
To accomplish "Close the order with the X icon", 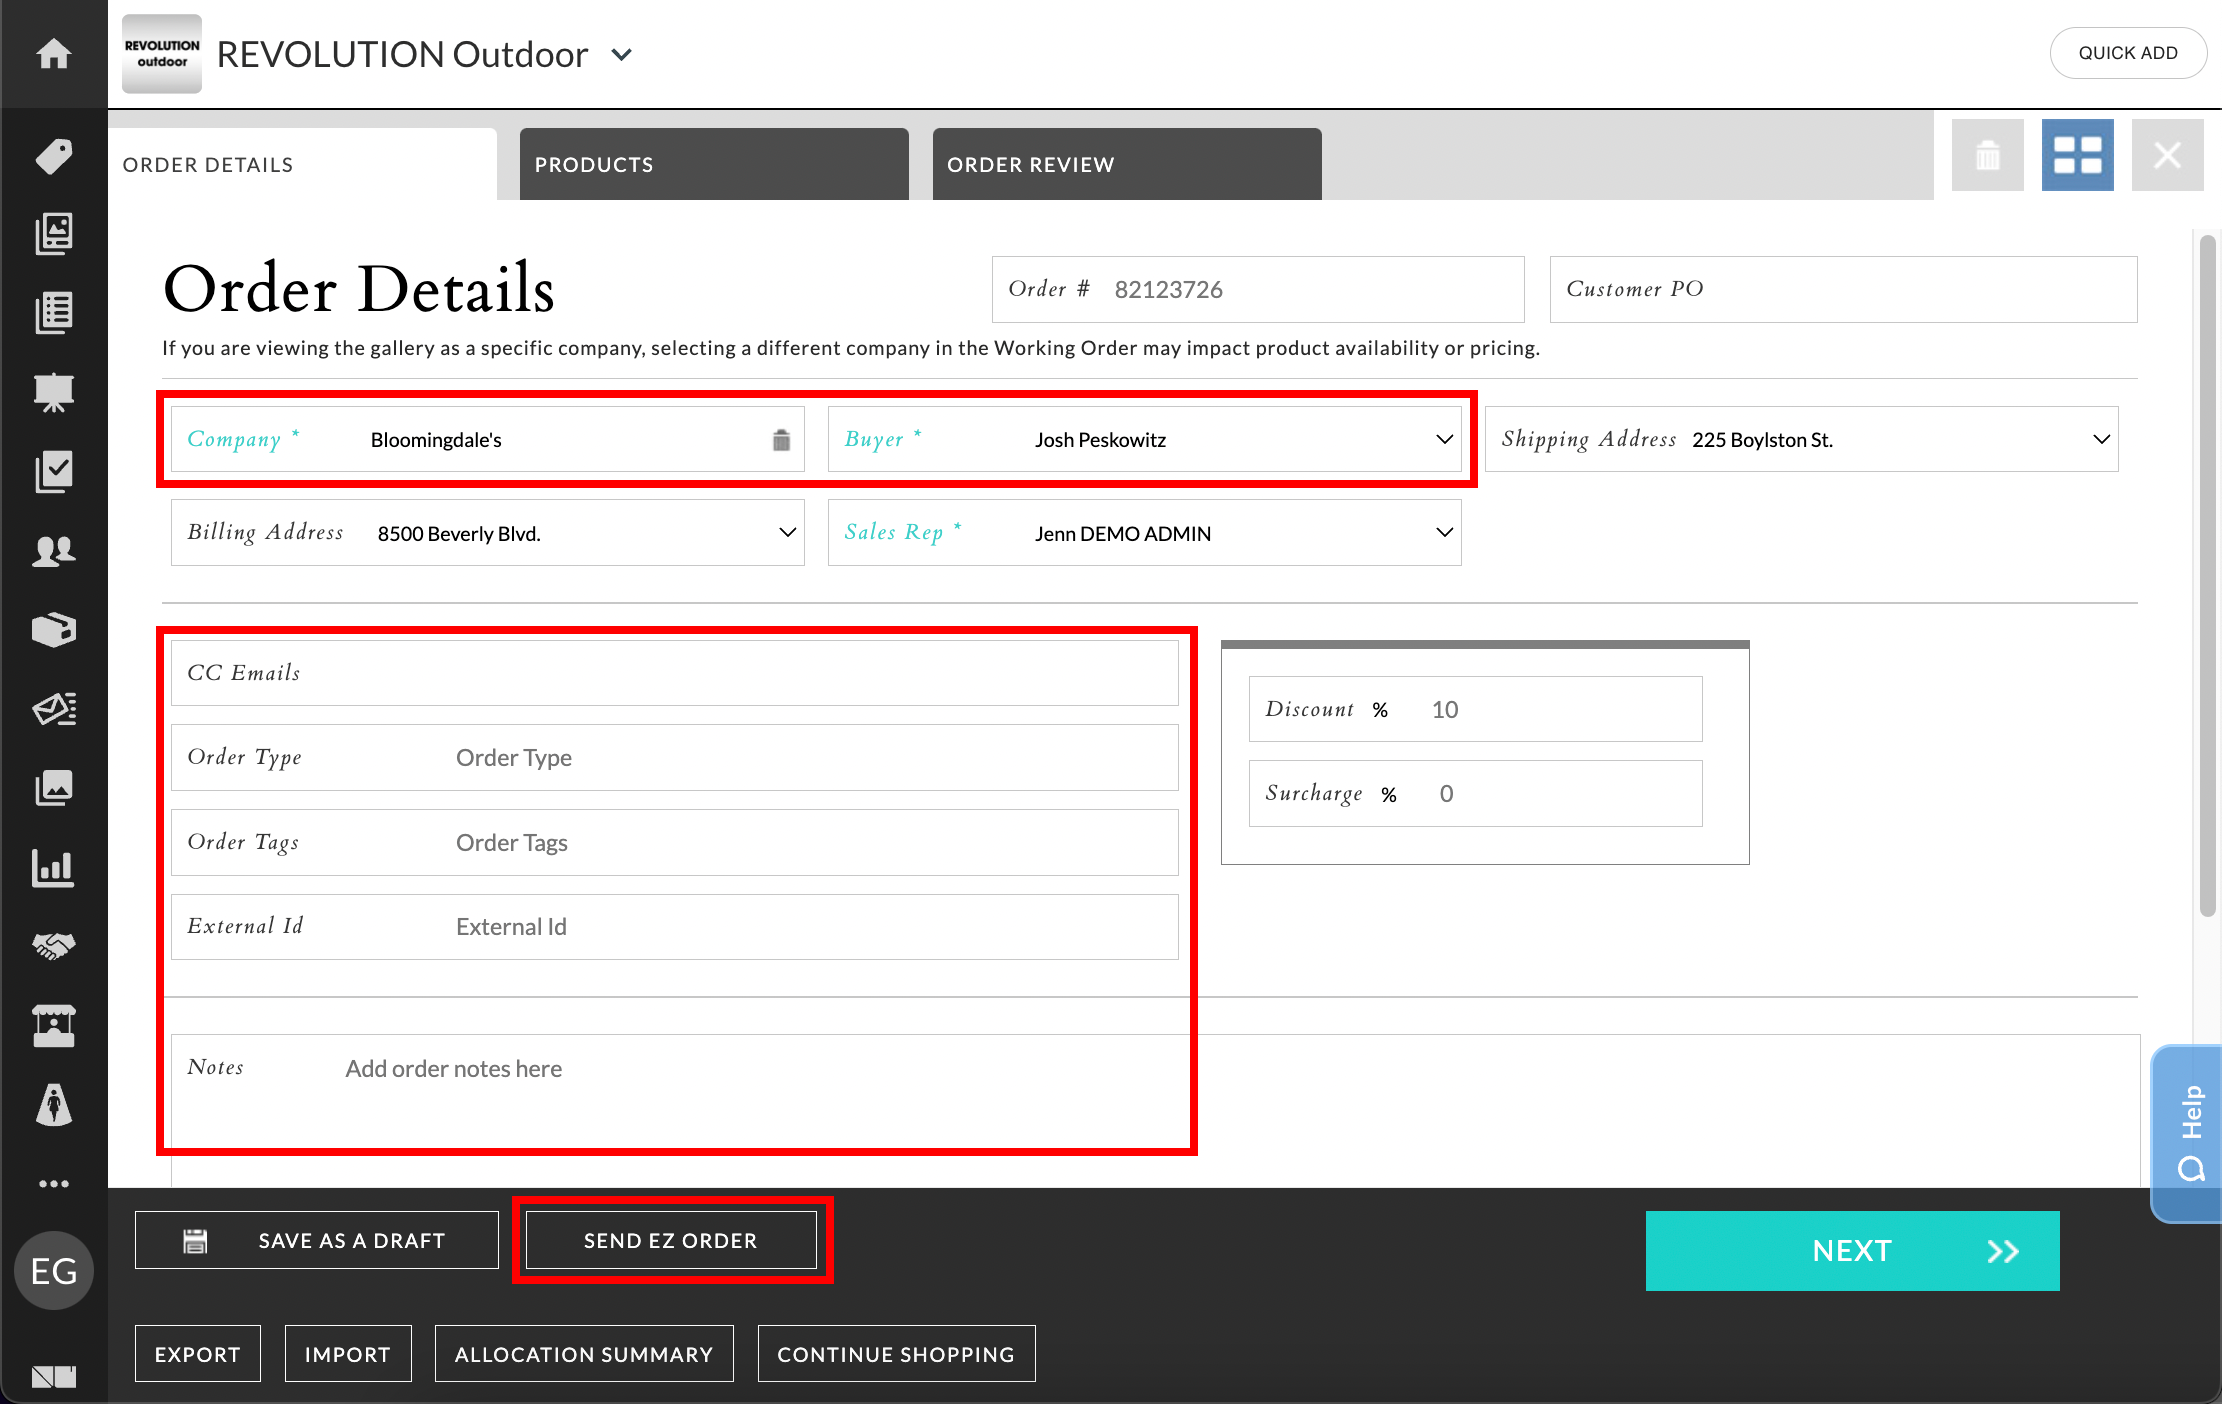I will pyautogui.click(x=2168, y=155).
